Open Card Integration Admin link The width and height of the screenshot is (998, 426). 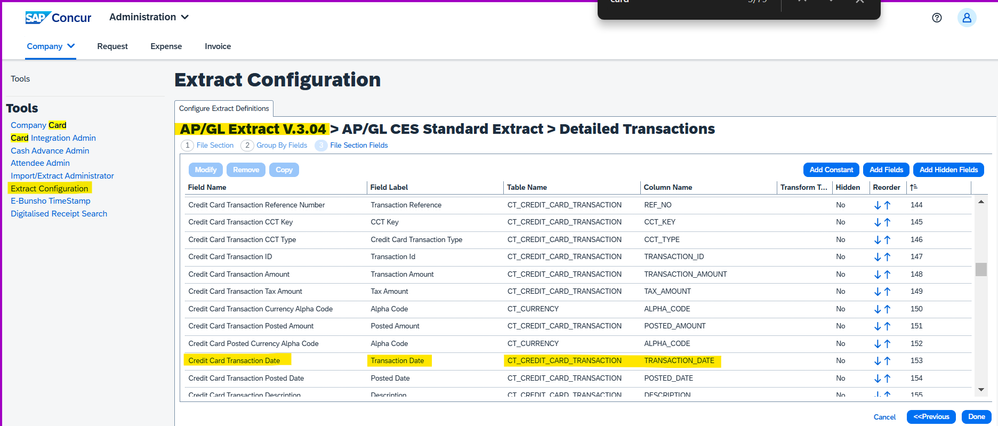point(53,138)
